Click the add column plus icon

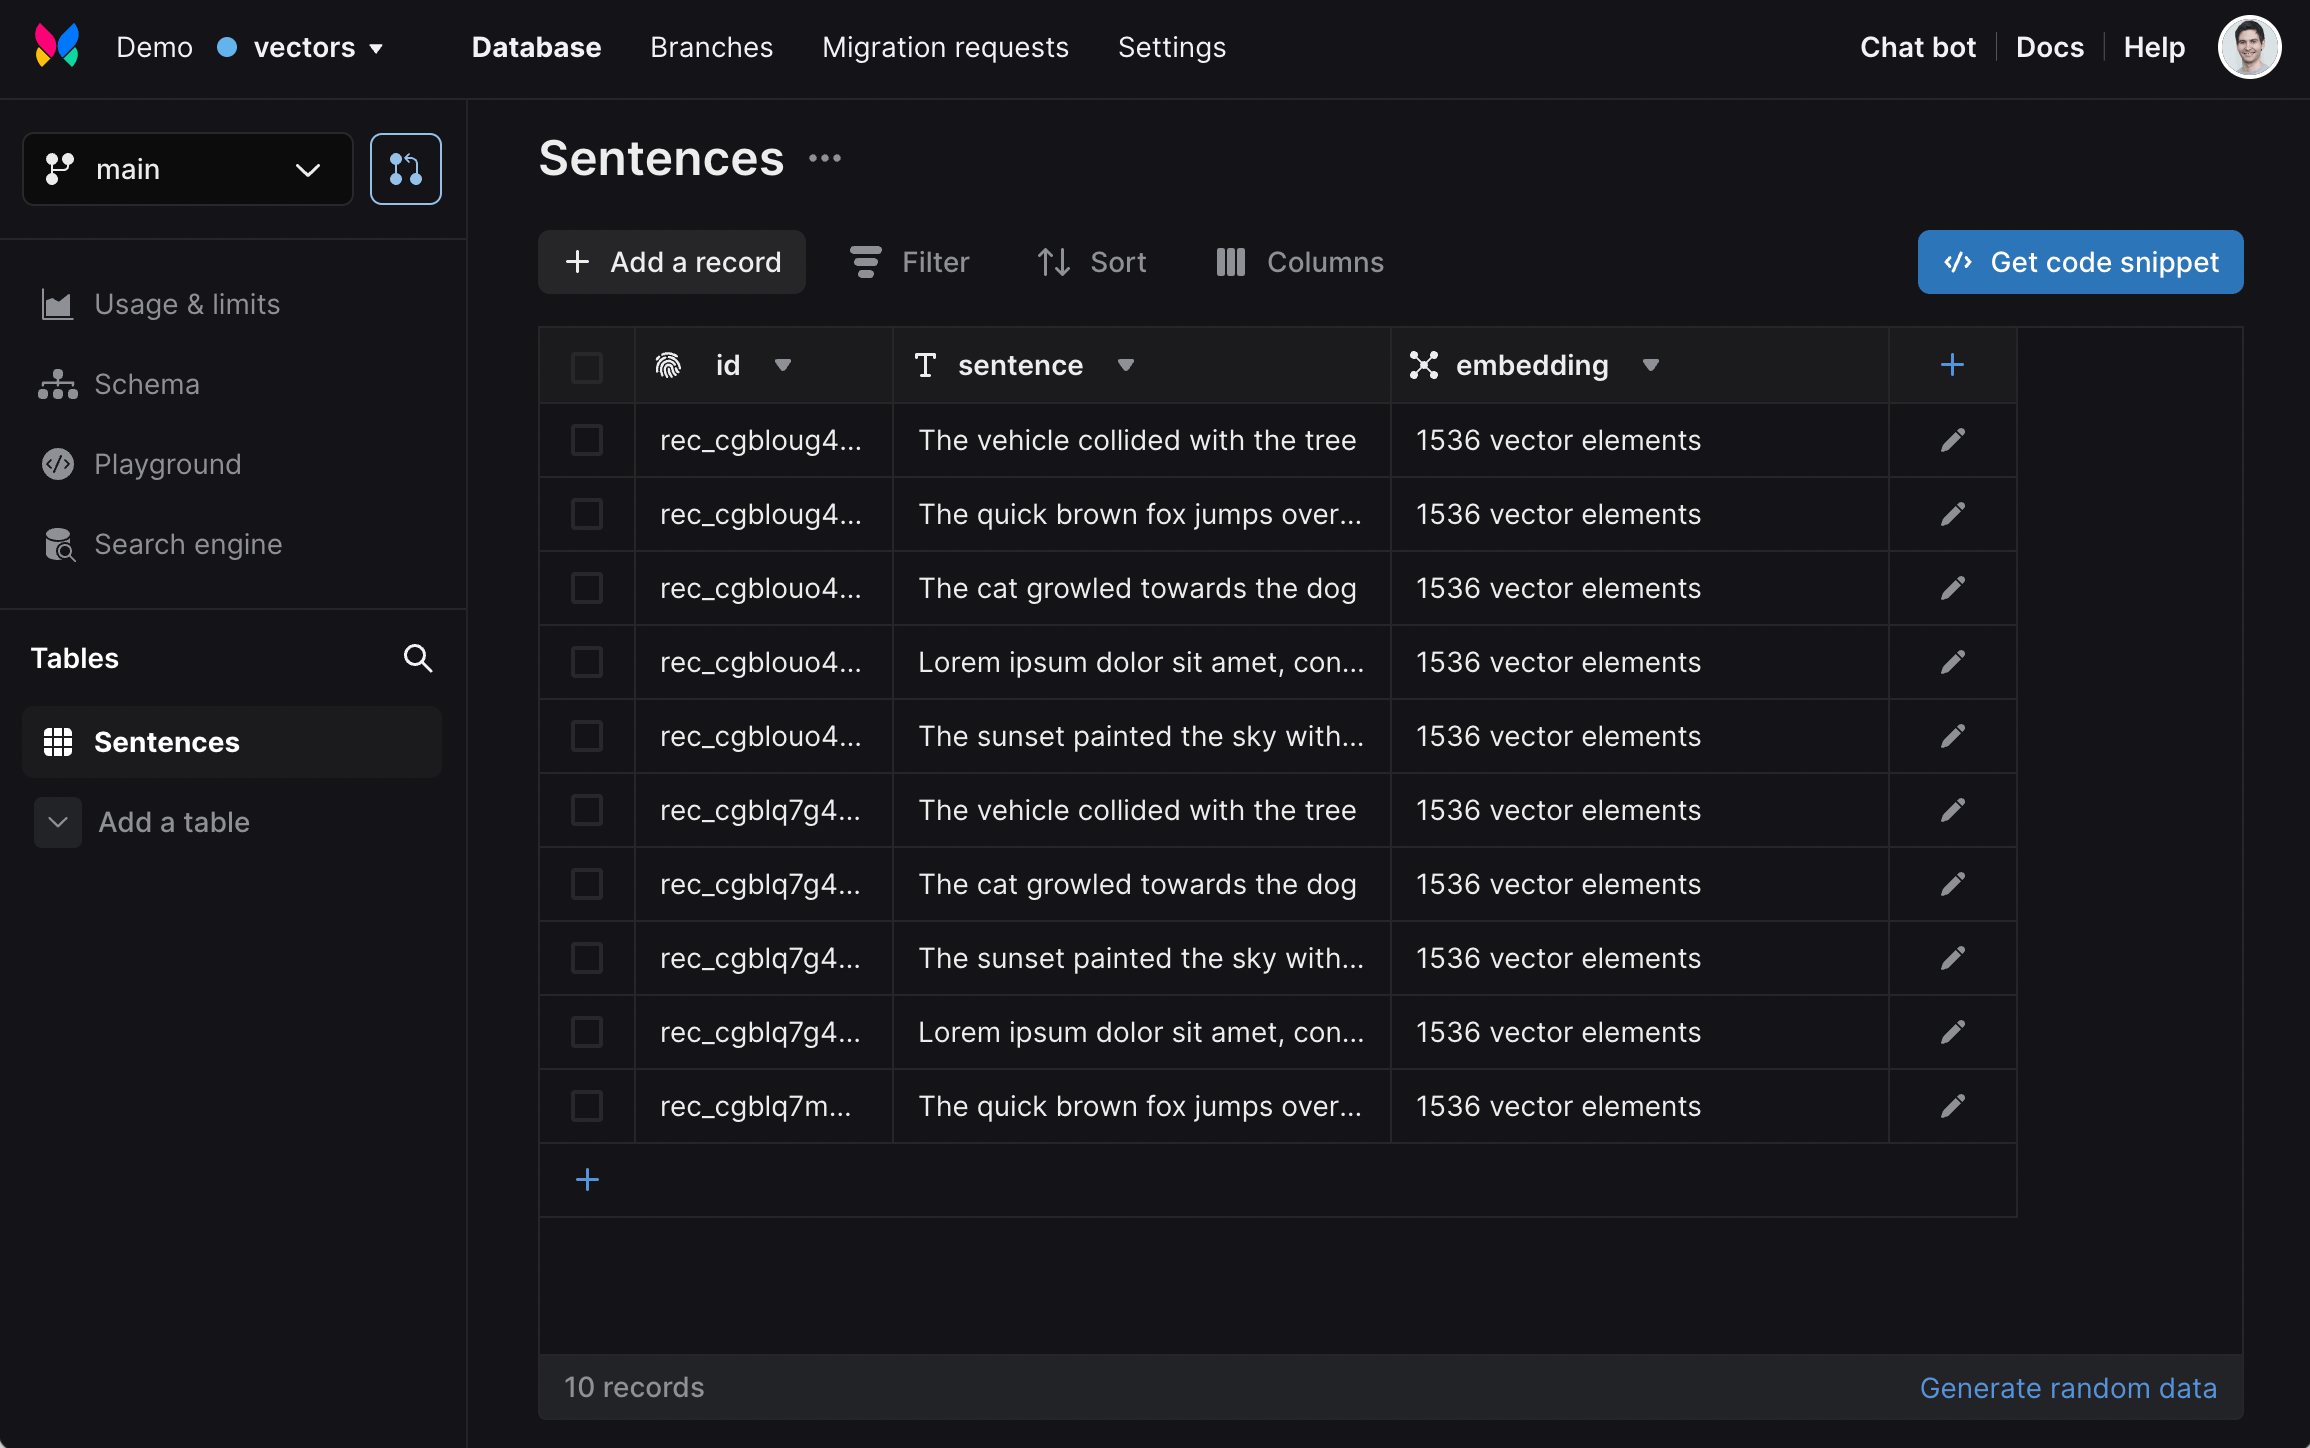1952,365
